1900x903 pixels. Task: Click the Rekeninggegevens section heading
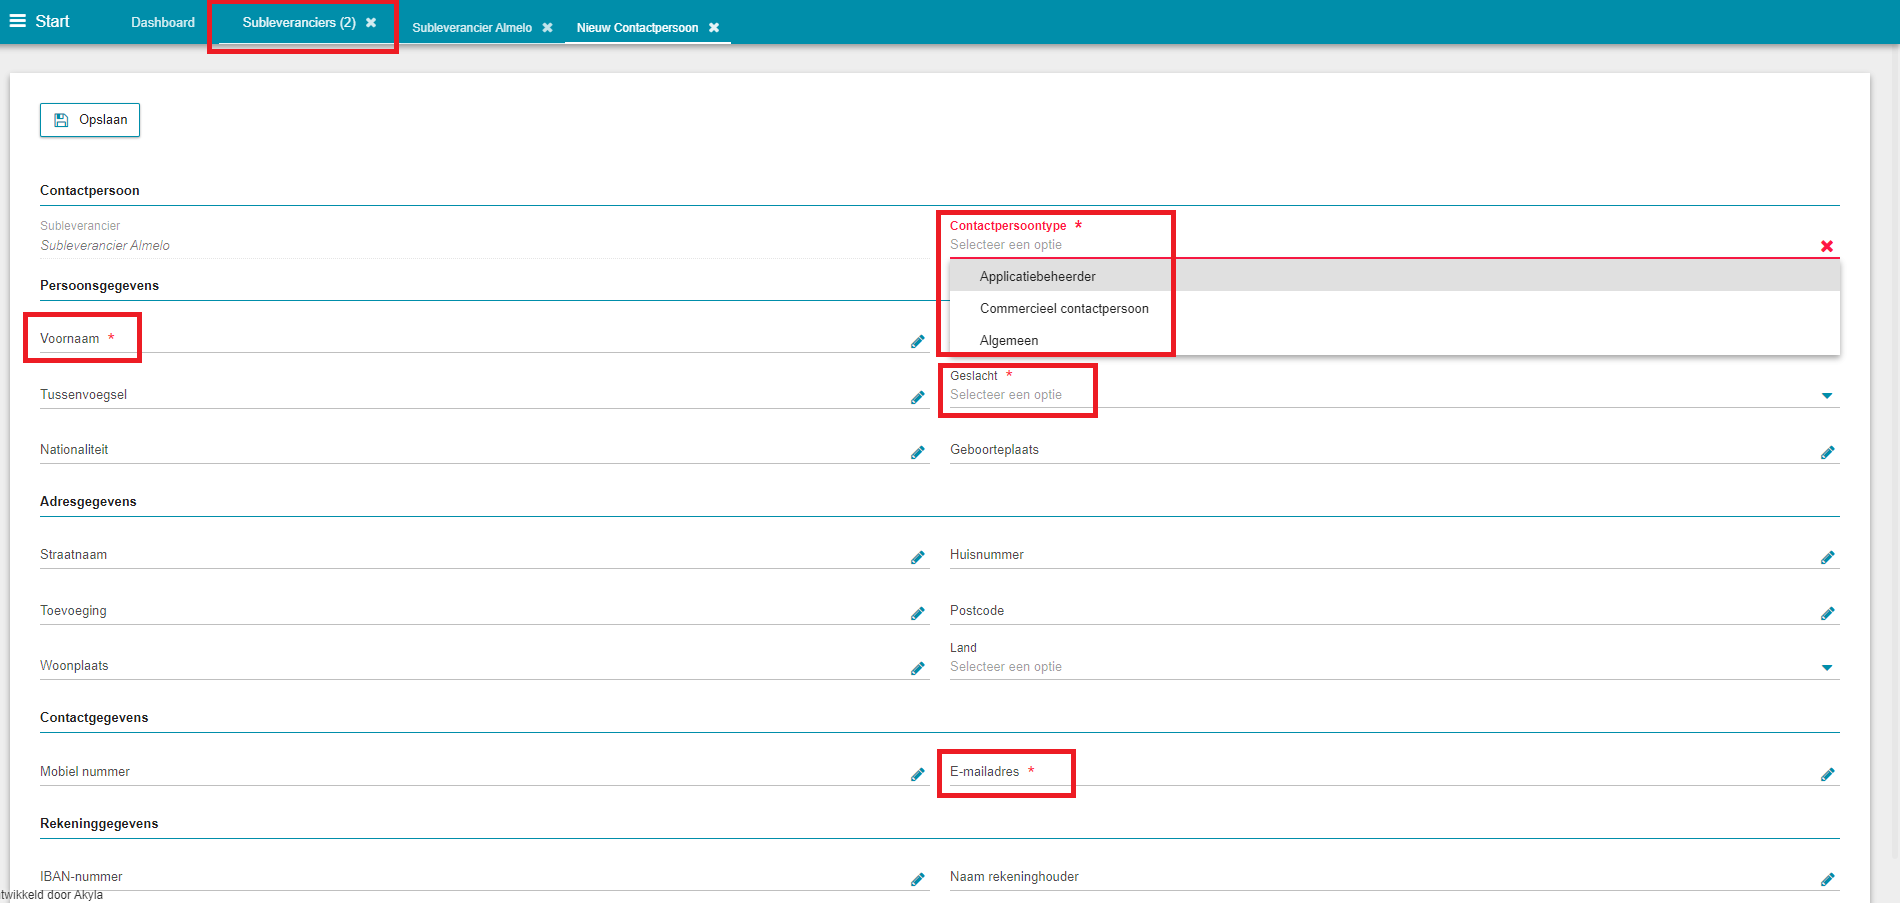click(x=99, y=824)
